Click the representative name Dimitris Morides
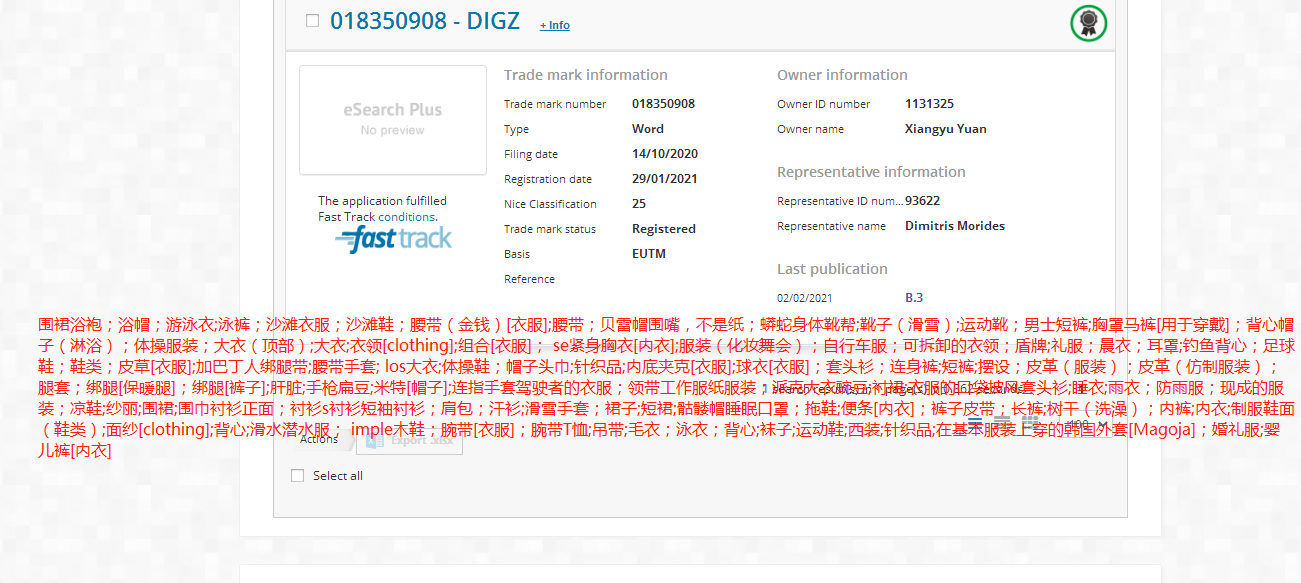 pyautogui.click(x=954, y=226)
